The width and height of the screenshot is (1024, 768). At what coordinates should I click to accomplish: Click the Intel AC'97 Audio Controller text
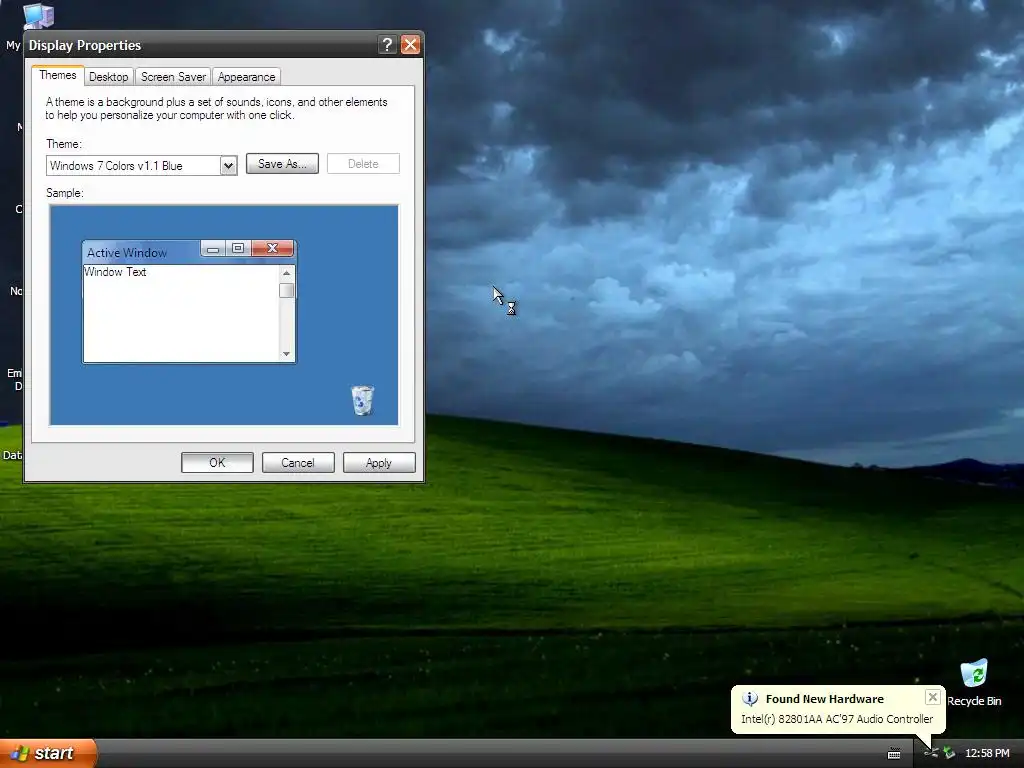coord(837,718)
